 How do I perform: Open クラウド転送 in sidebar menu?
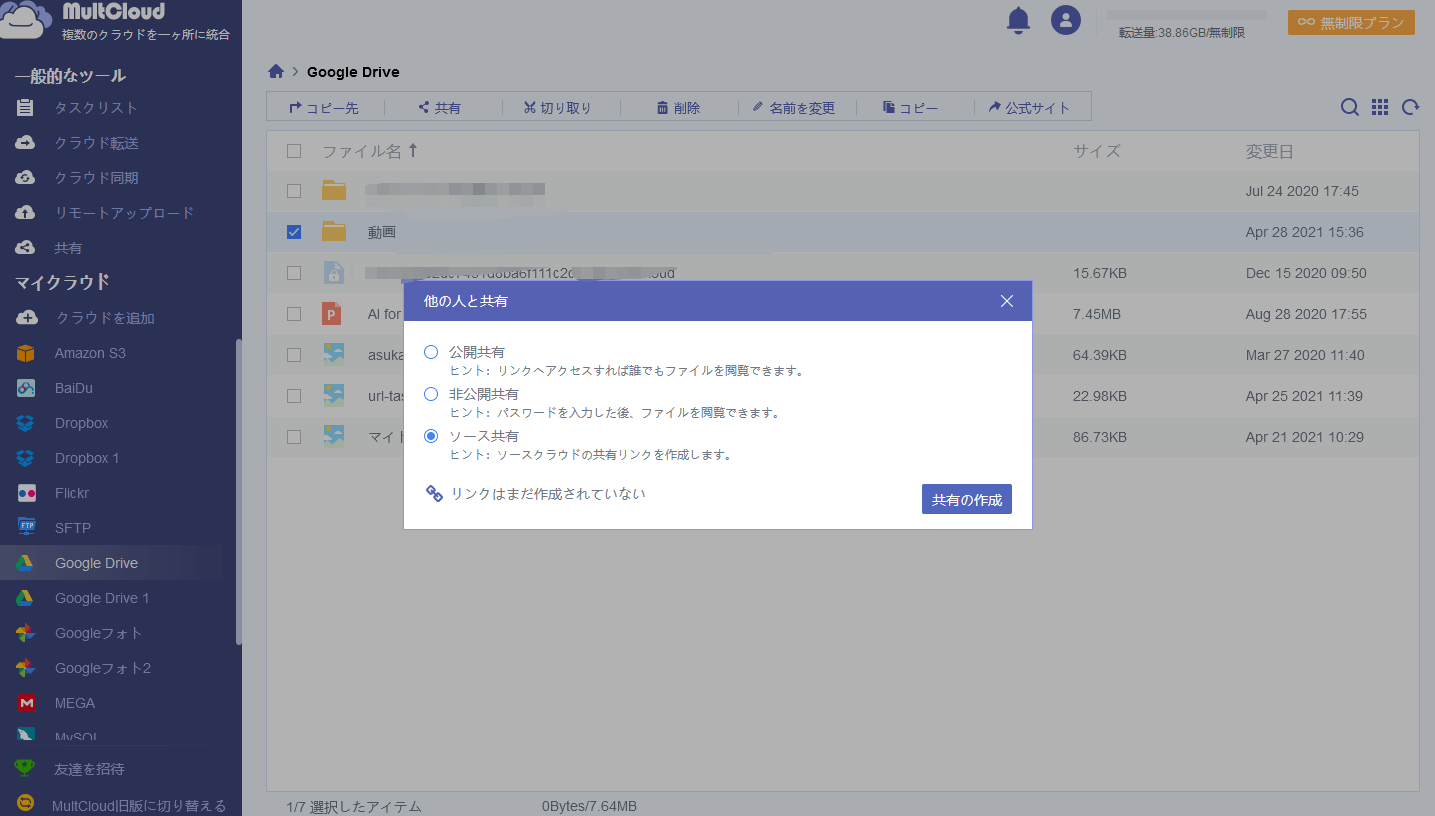pyautogui.click(x=96, y=143)
